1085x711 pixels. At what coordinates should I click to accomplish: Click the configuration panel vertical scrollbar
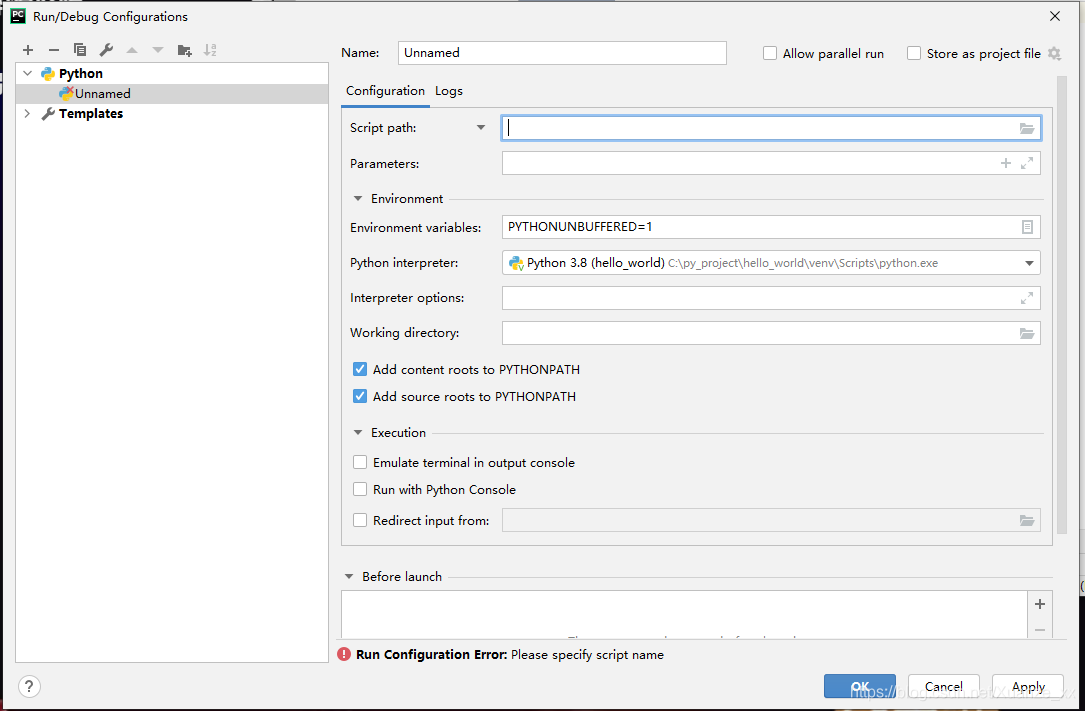point(1062,304)
